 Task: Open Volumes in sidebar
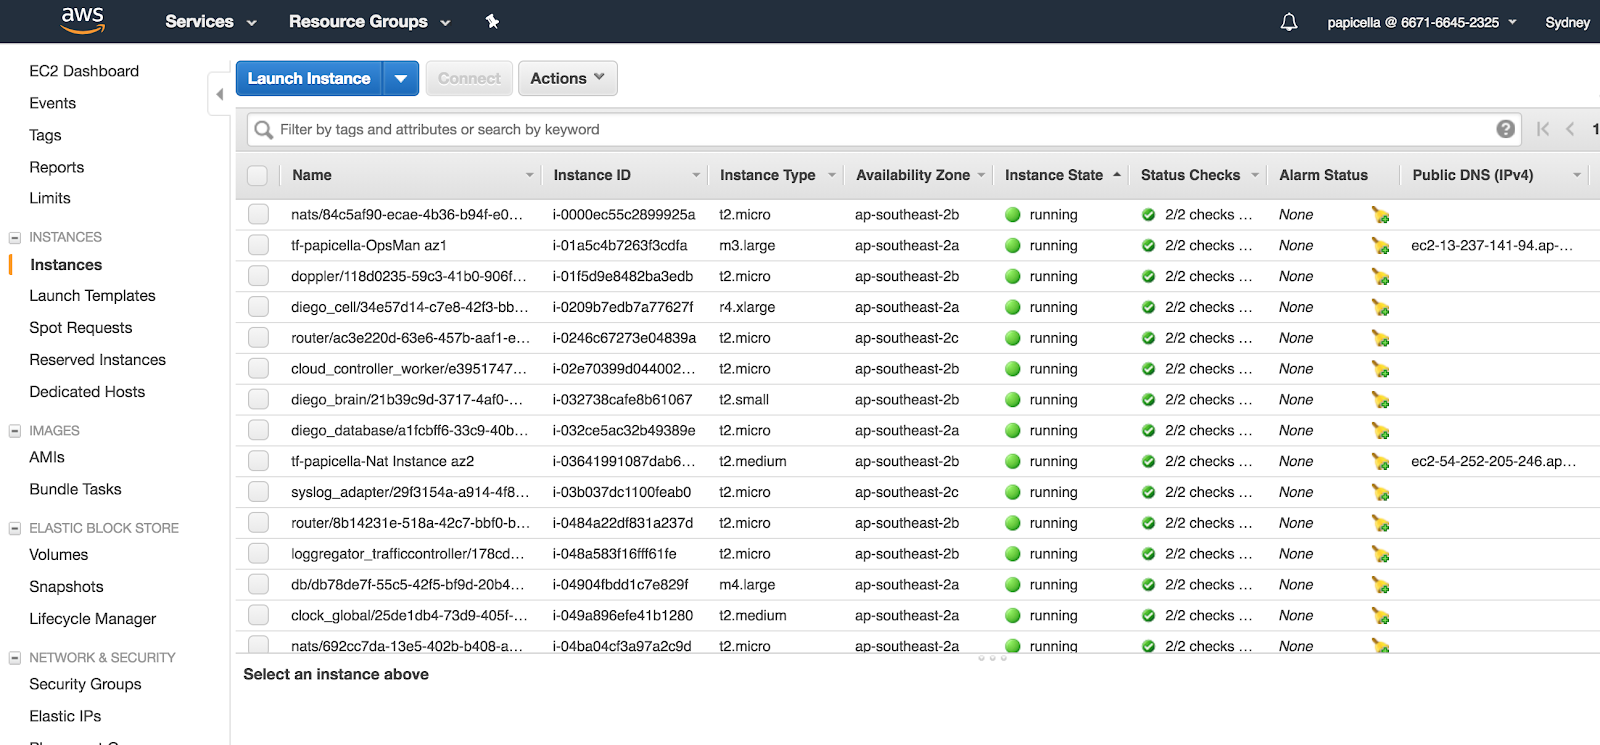[x=59, y=555]
